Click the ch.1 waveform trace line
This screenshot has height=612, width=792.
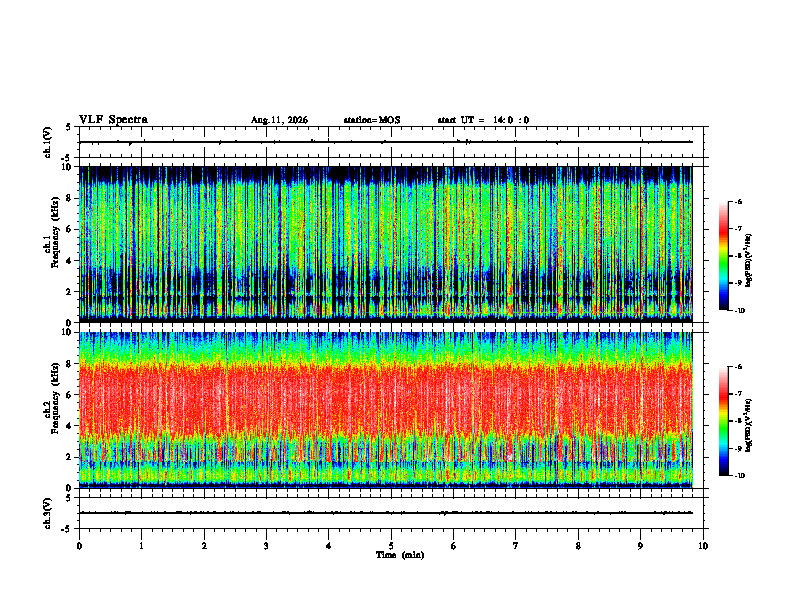(386, 142)
